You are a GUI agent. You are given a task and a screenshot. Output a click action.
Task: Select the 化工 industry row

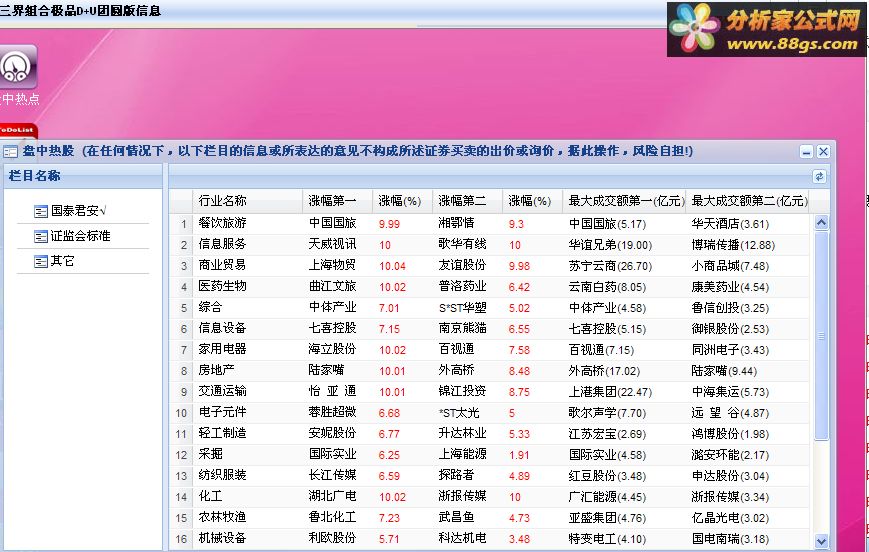(489, 497)
